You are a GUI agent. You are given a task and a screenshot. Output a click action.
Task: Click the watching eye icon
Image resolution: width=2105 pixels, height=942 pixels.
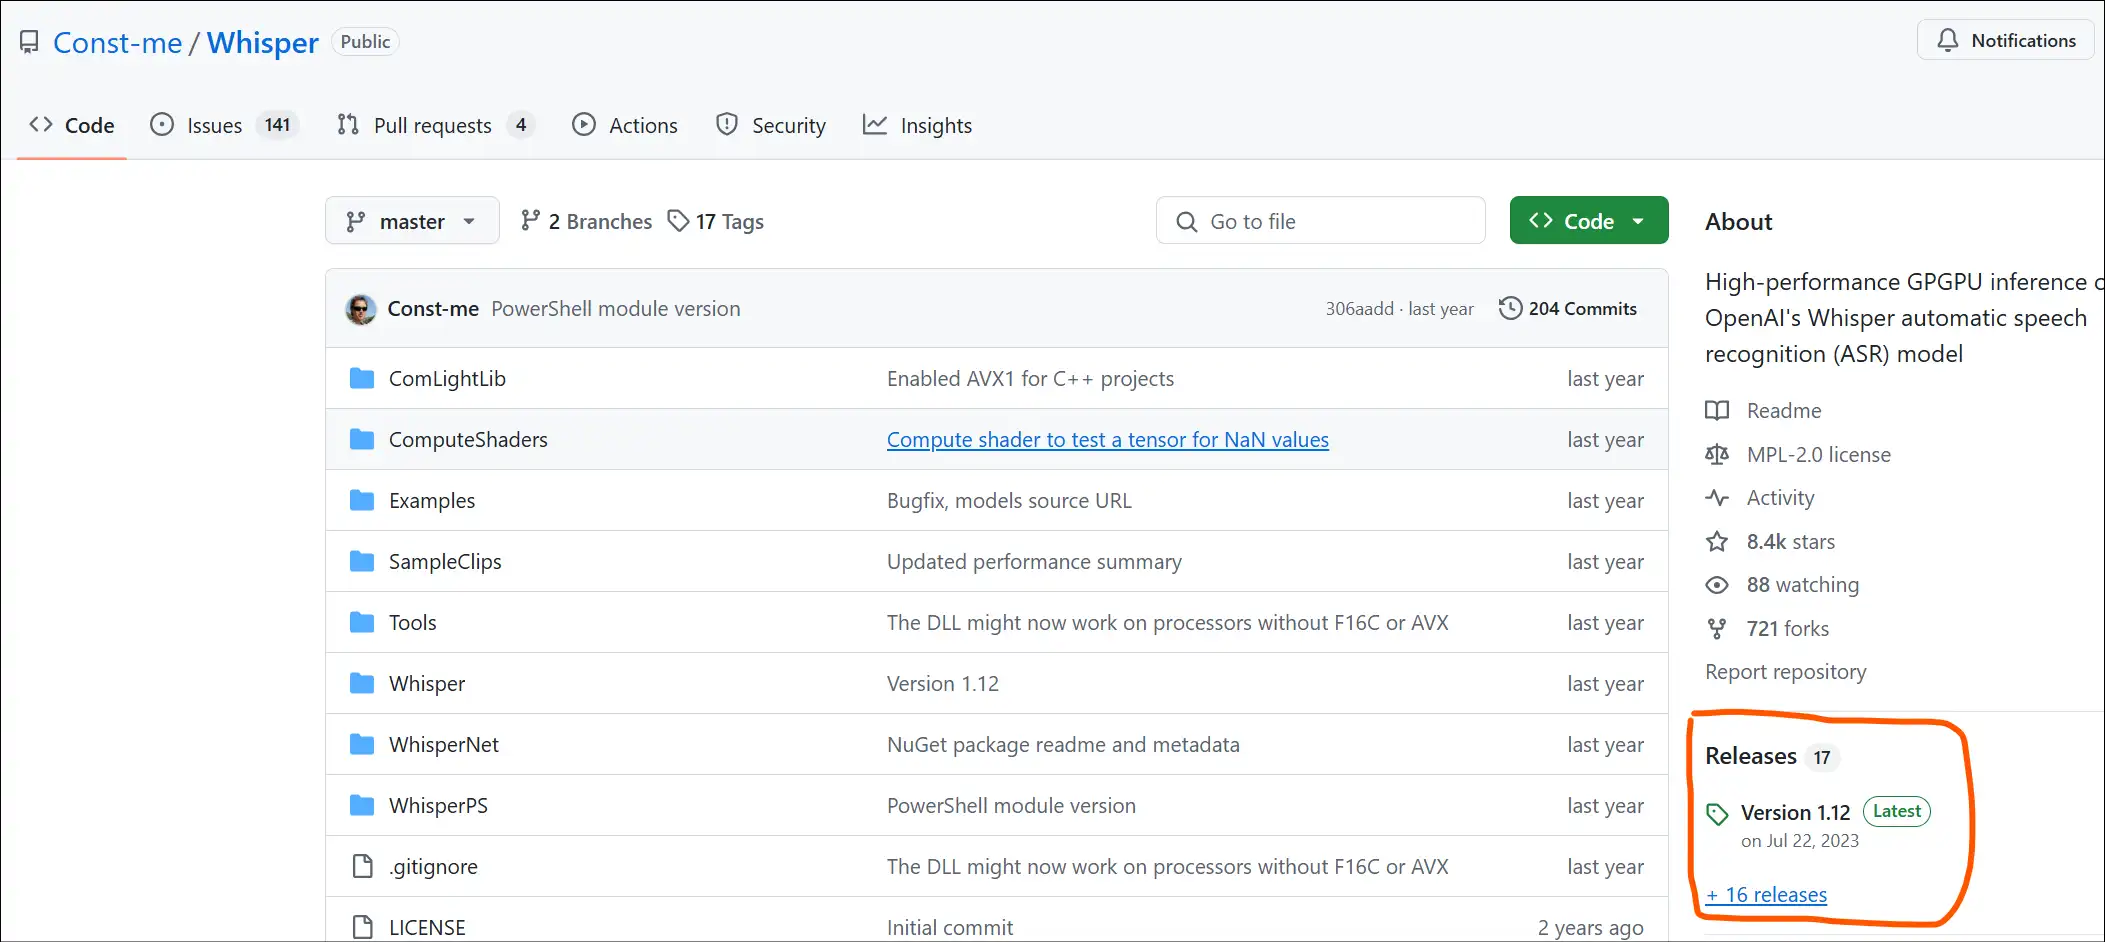[1717, 585]
